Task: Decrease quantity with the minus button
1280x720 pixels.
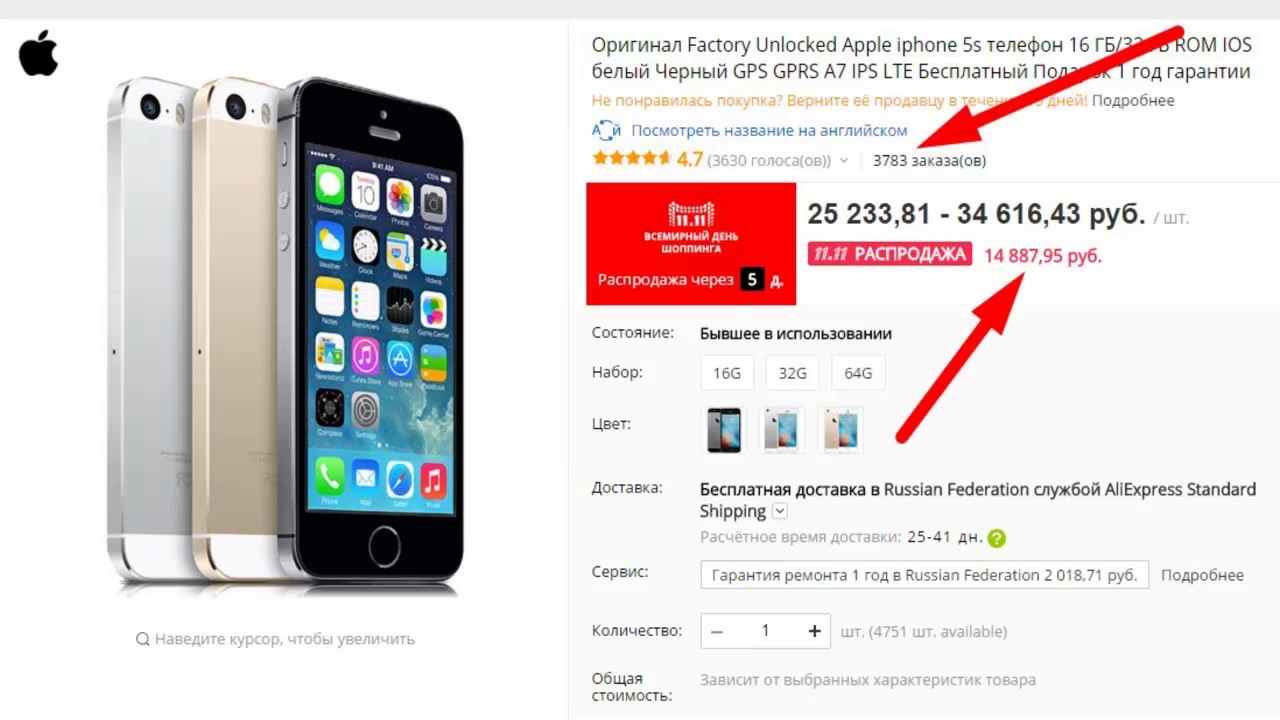Action: click(717, 631)
